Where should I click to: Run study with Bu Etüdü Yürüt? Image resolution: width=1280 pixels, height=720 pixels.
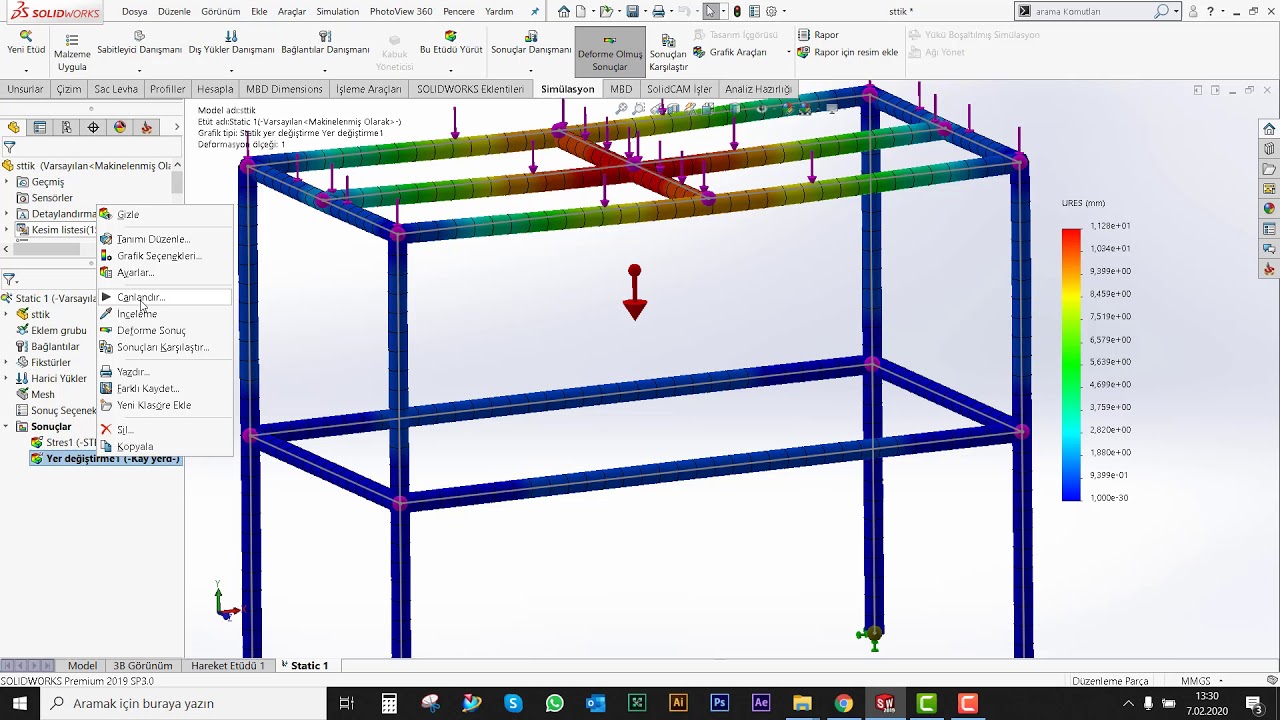click(451, 43)
